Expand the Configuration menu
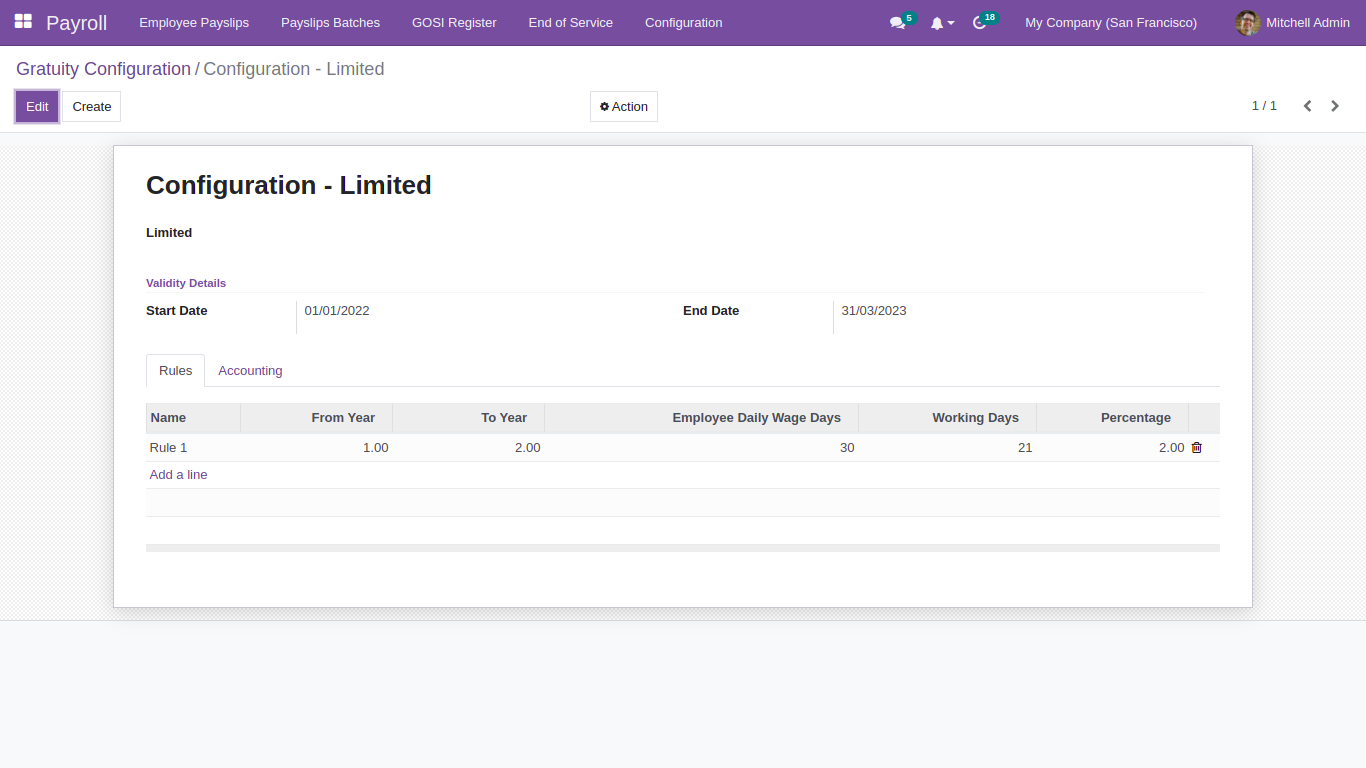1366x768 pixels. 683,23
